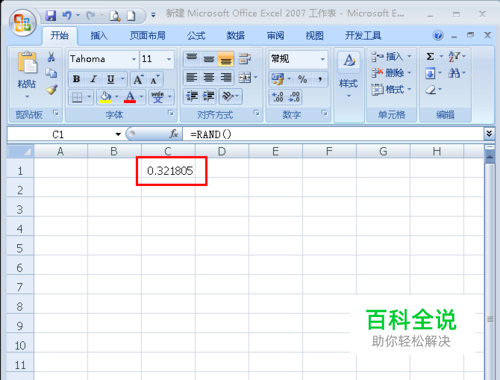
Task: Toggle top vertical alignment
Action: click(x=192, y=59)
